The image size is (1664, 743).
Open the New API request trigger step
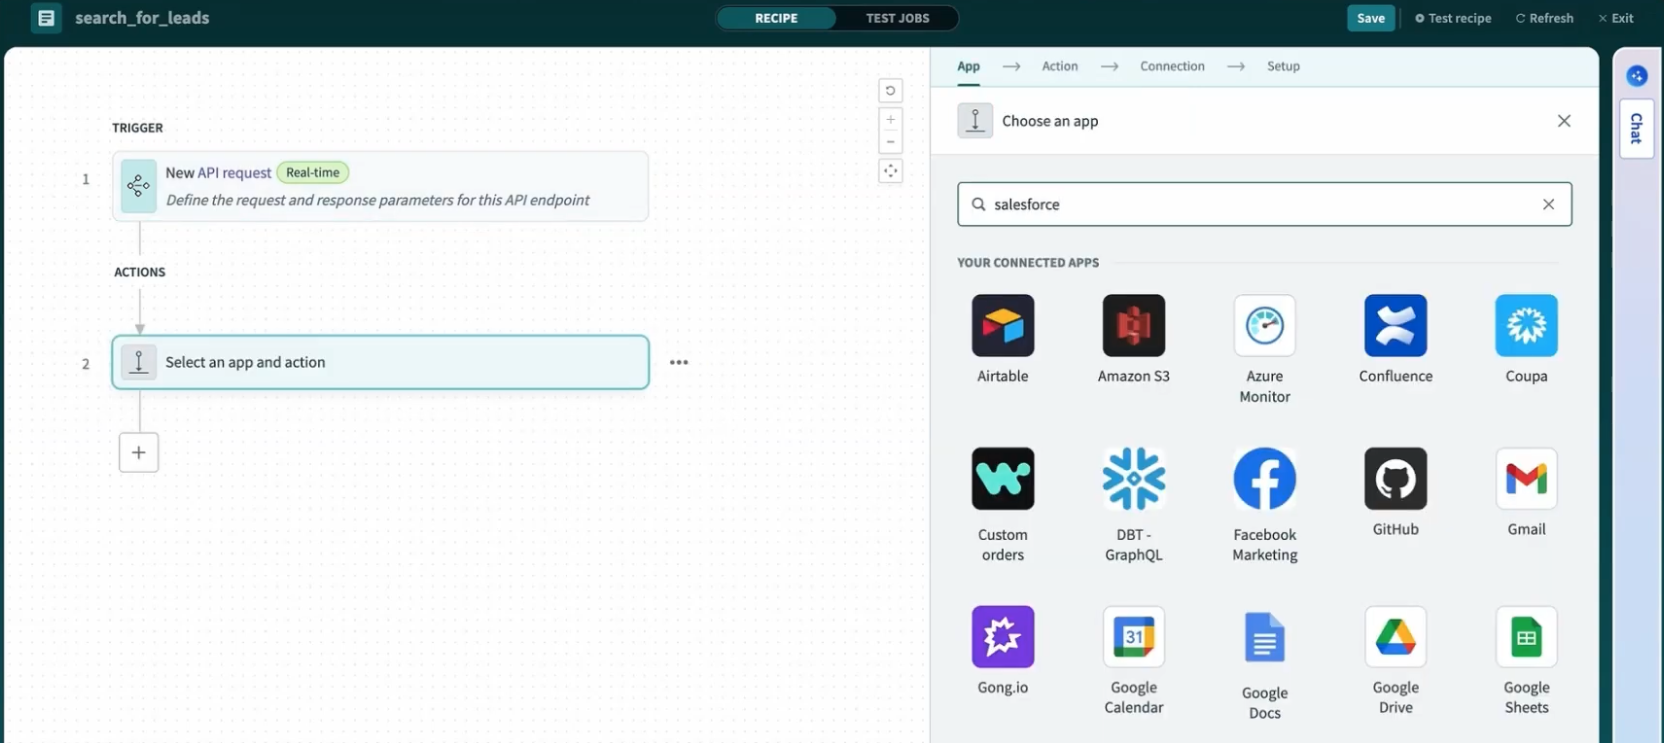(x=380, y=186)
